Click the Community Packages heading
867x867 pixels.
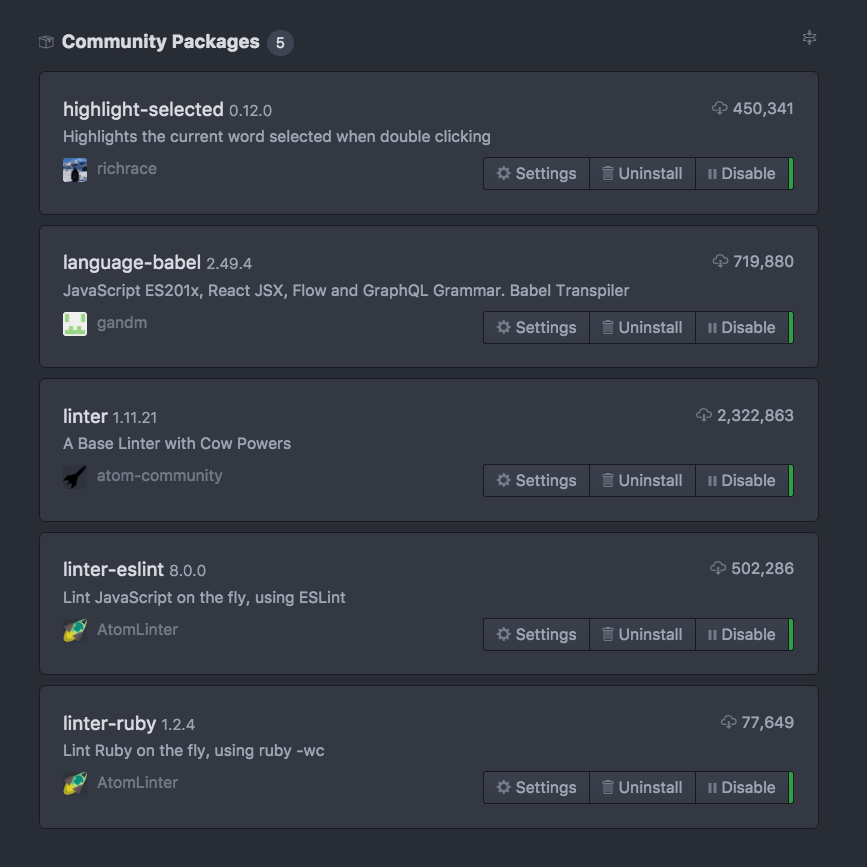(160, 42)
